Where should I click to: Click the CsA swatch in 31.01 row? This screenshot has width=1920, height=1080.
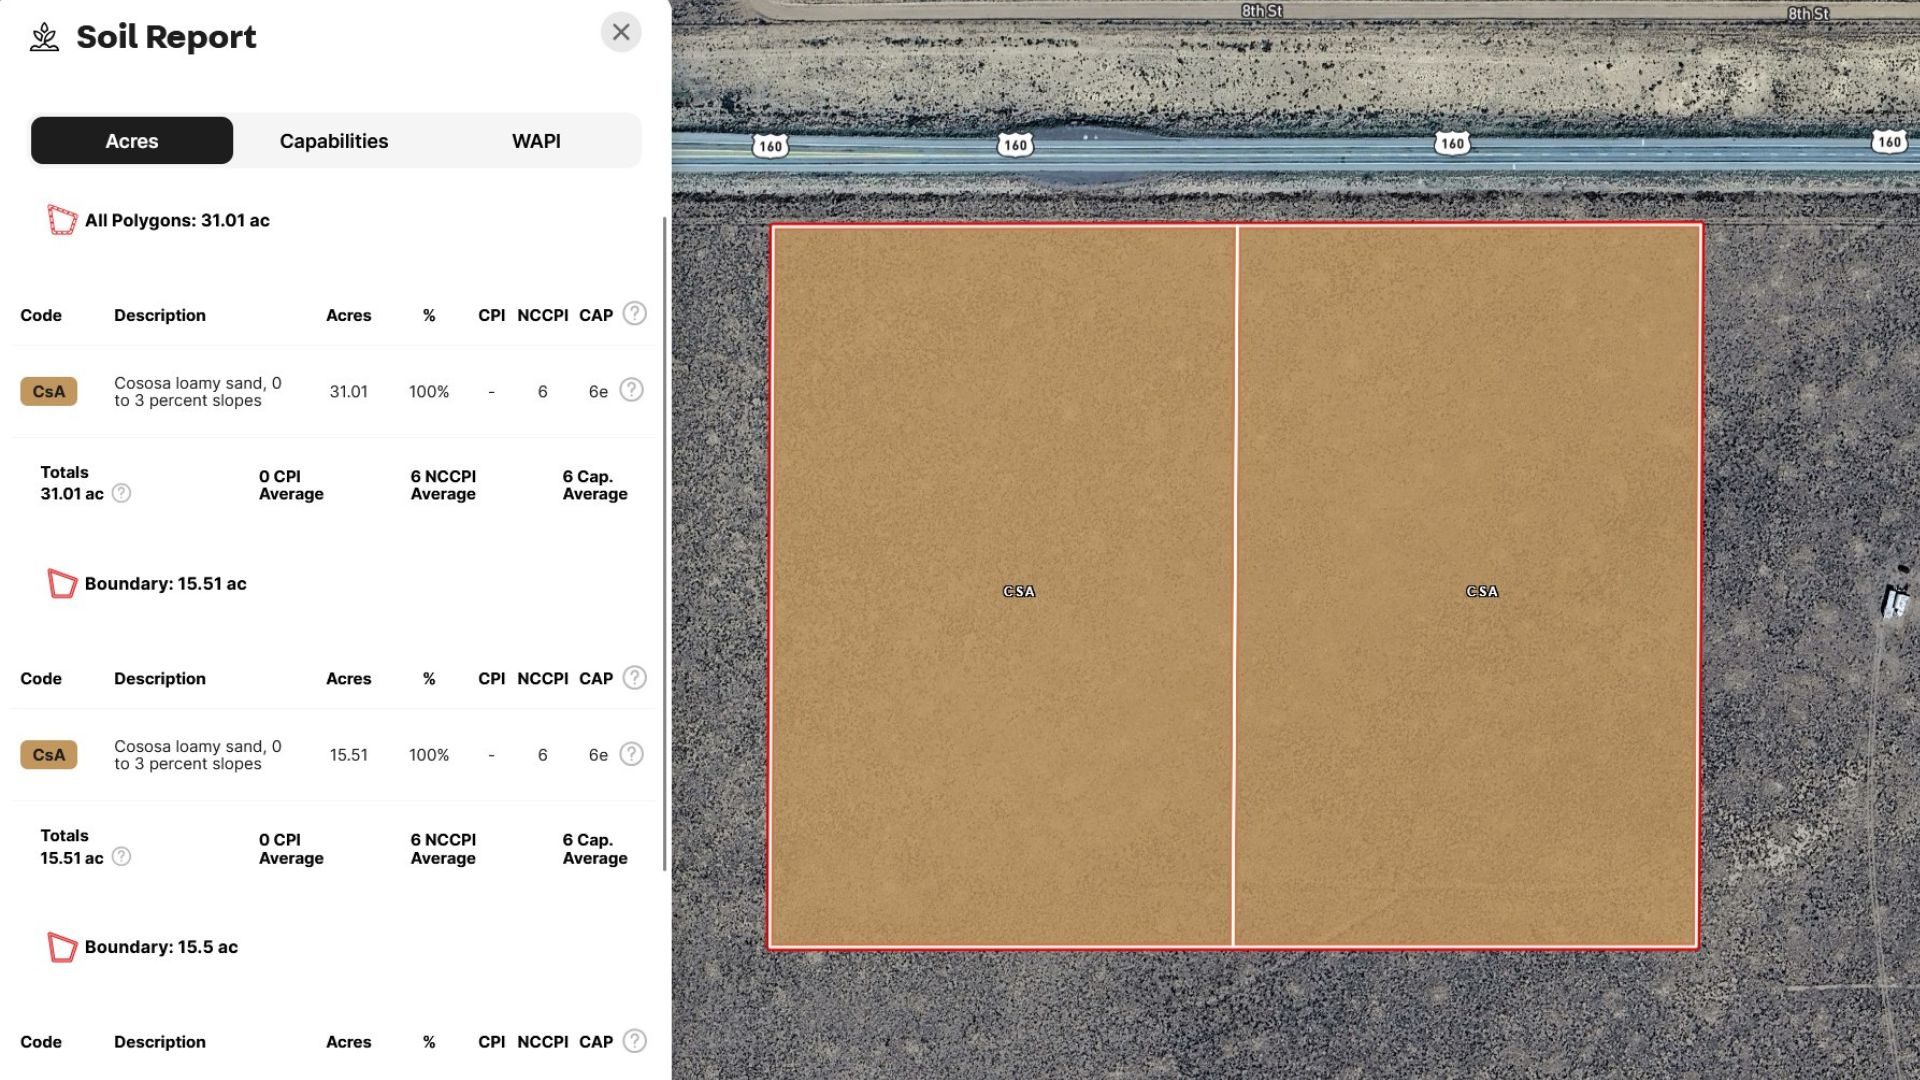tap(48, 391)
